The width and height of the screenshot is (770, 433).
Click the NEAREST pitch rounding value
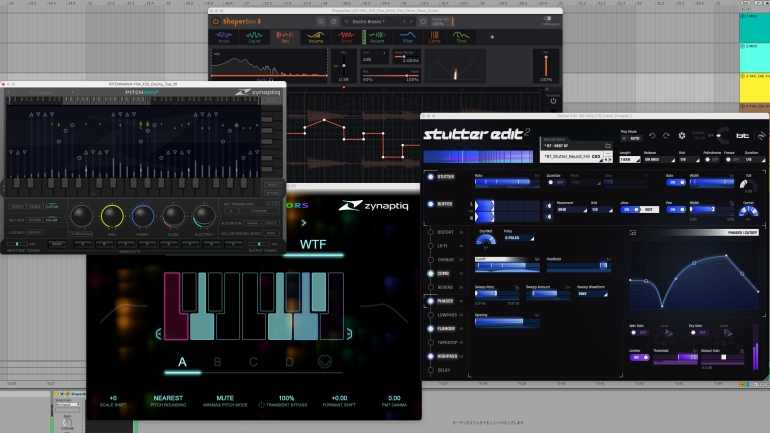[168, 398]
